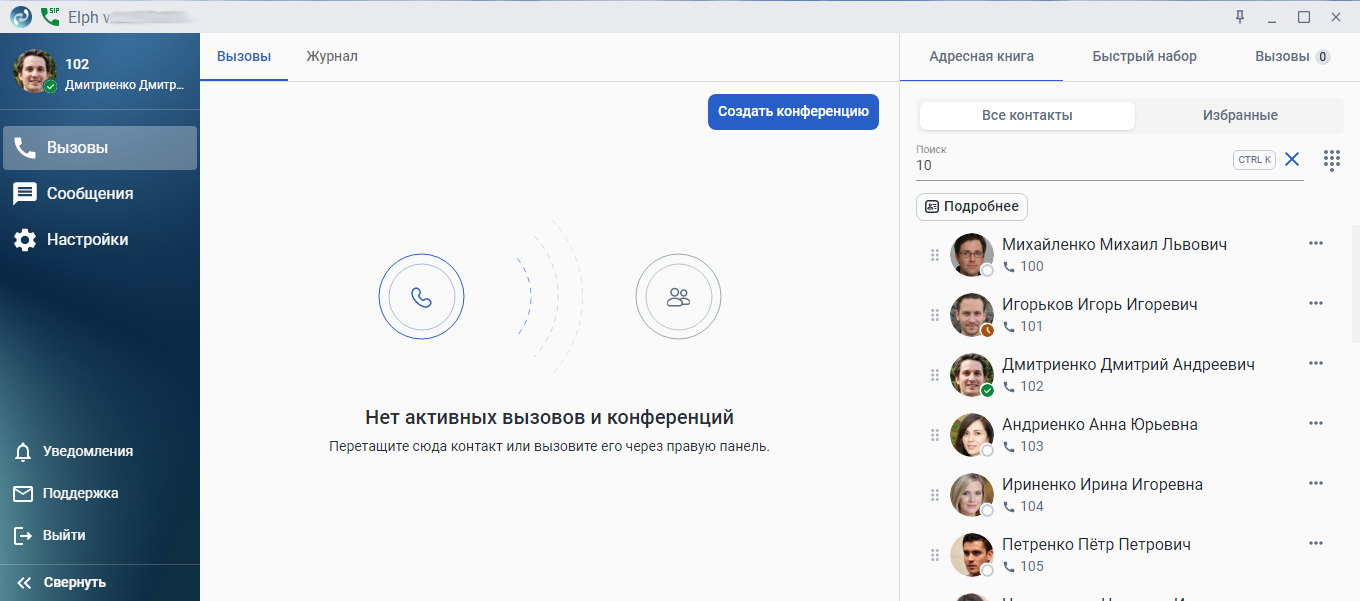Click Выйти logout icon

23,536
